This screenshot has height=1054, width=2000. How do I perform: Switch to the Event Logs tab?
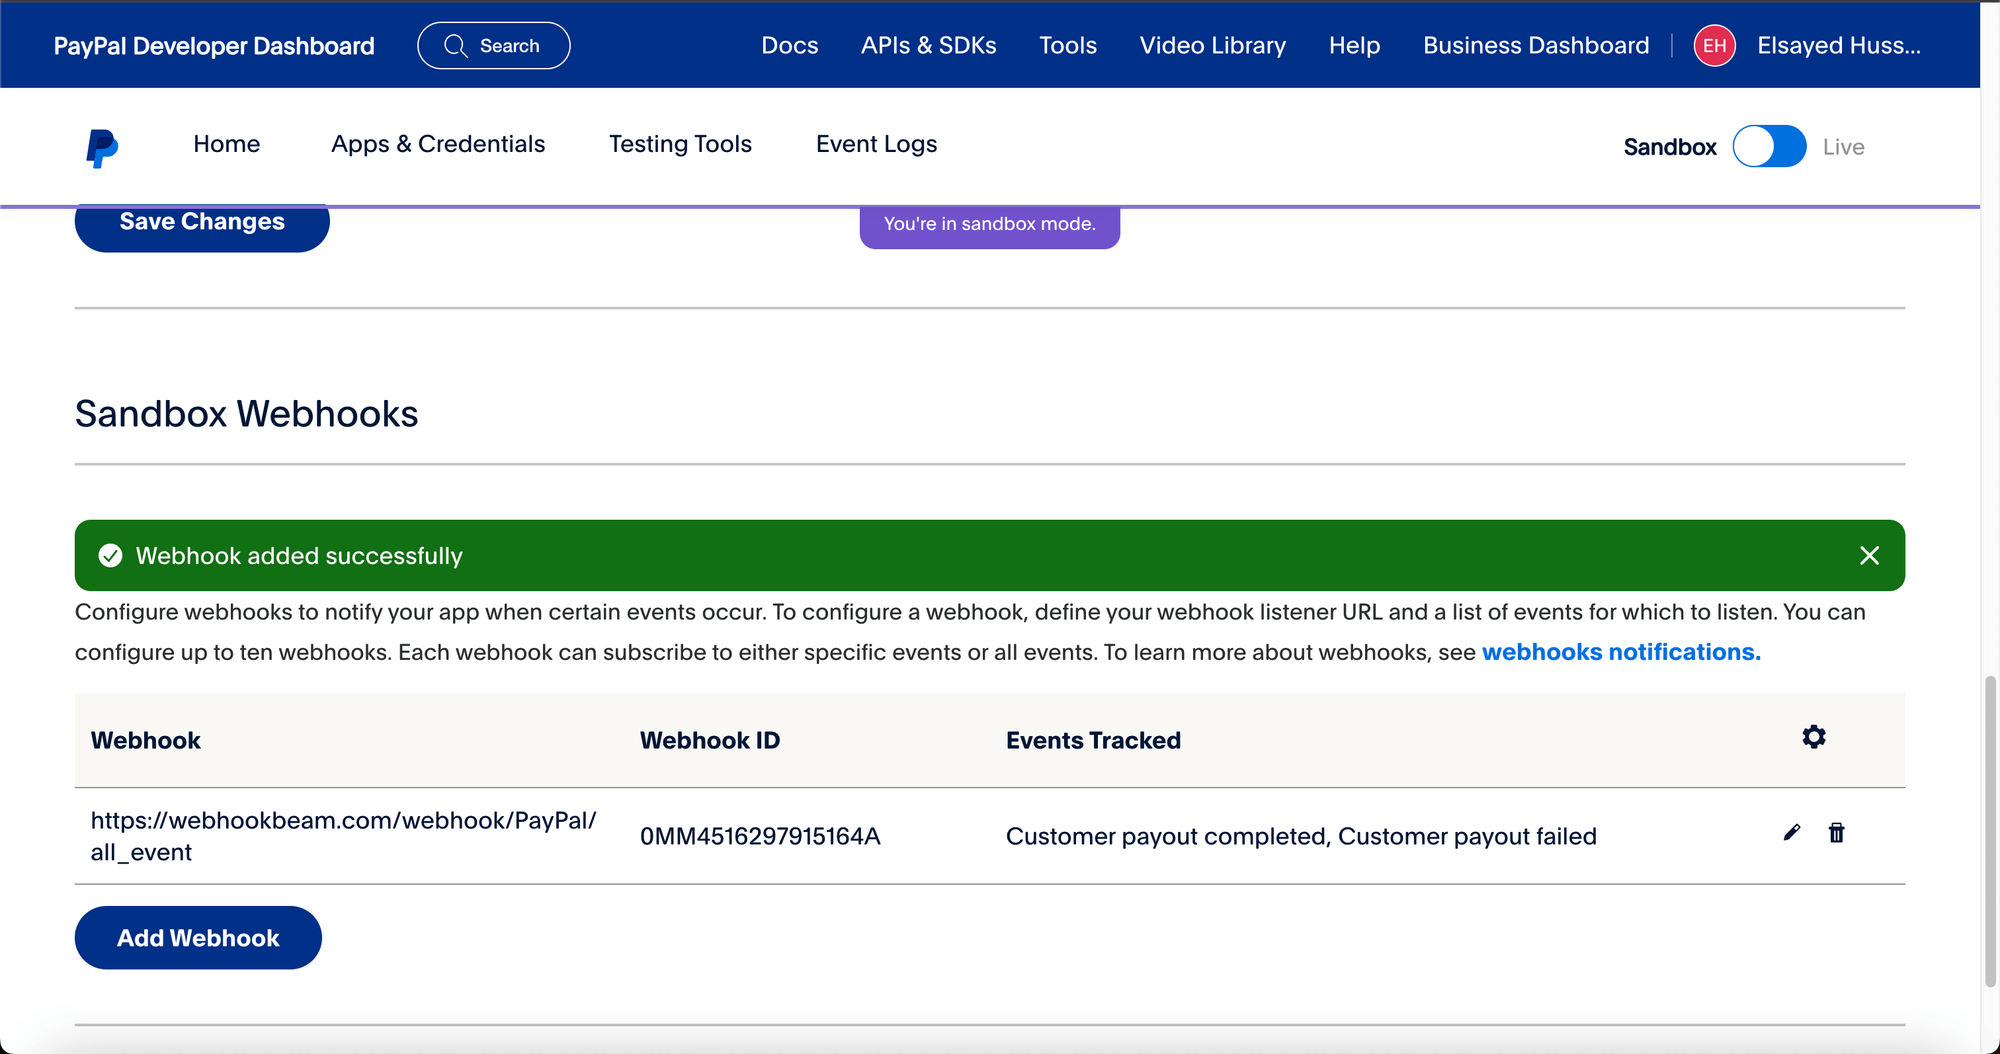(876, 144)
